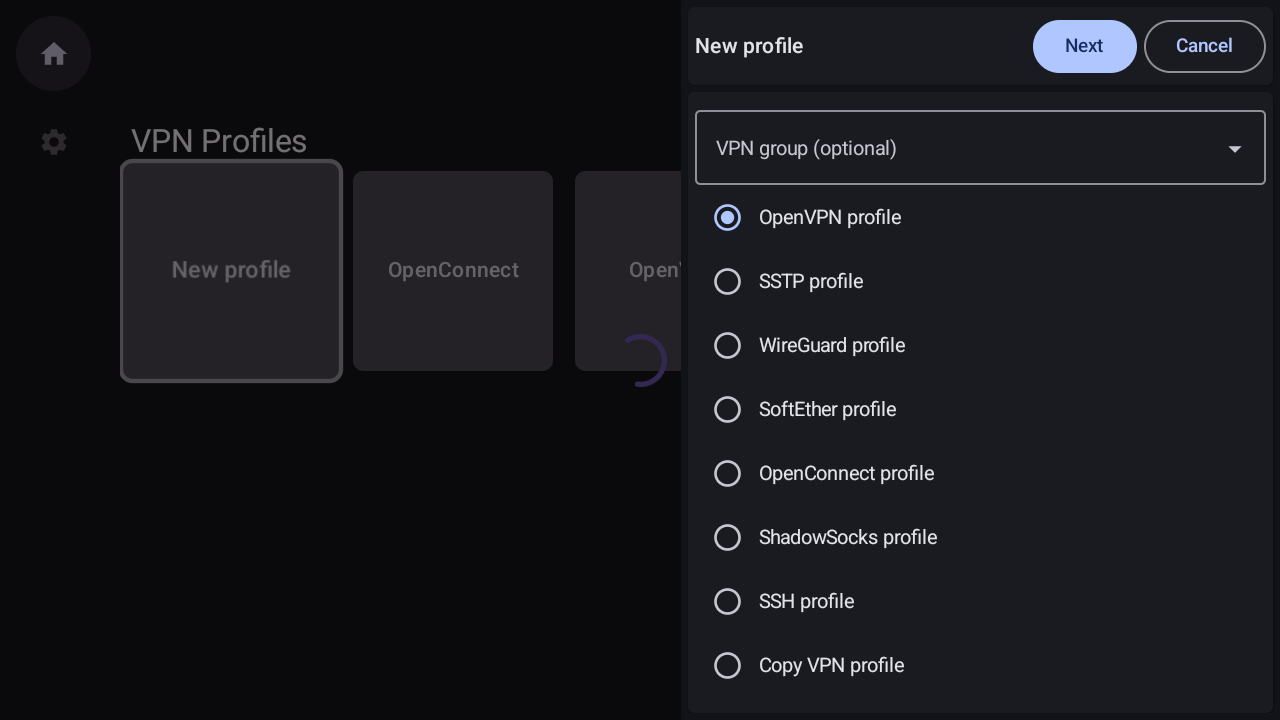Image resolution: width=1280 pixels, height=720 pixels.
Task: Select the WireGuard profile radio button
Action: pos(727,345)
